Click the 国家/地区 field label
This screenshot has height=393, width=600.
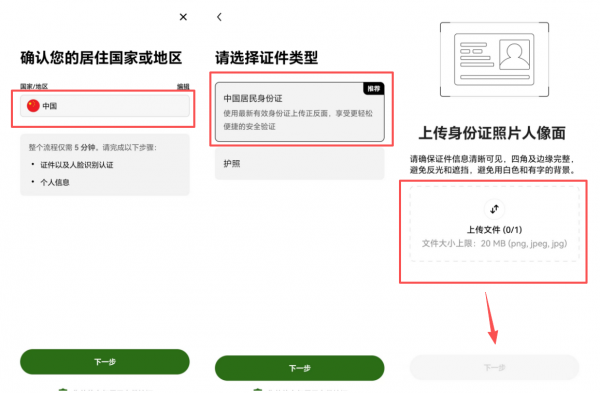(34, 86)
